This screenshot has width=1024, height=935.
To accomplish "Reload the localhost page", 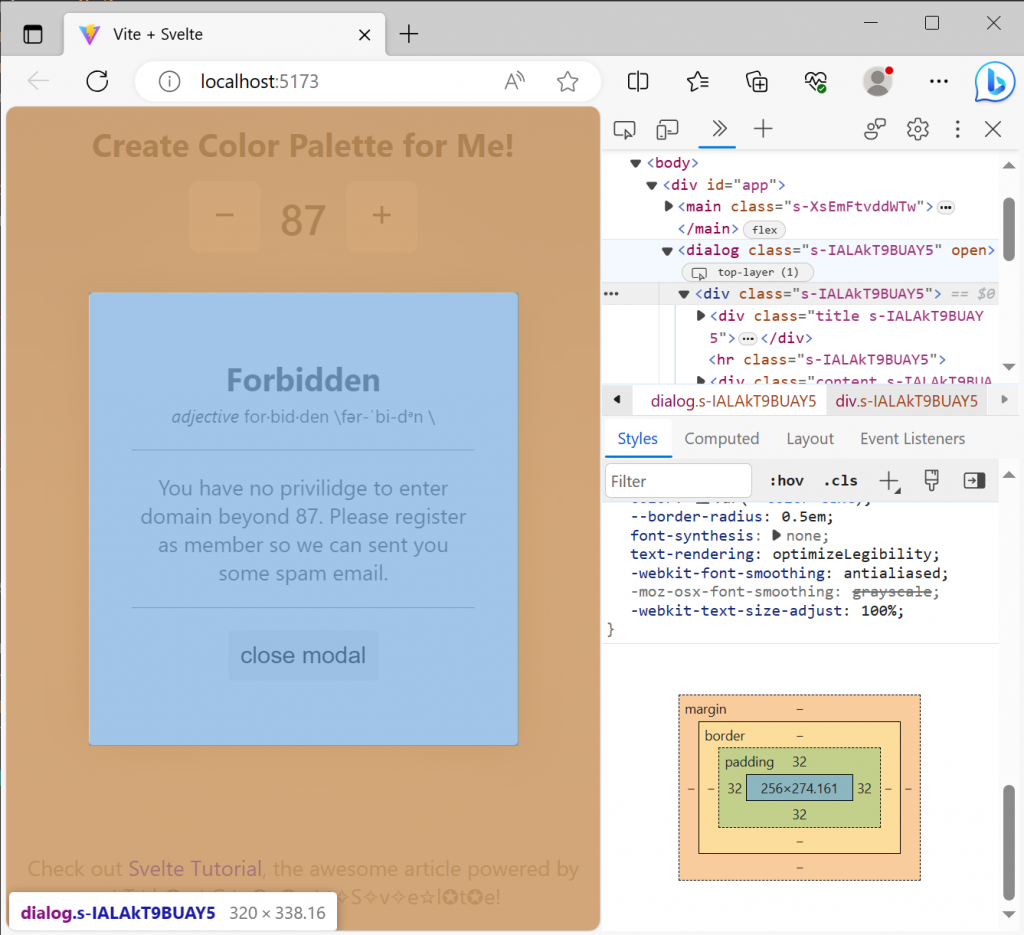I will [x=97, y=81].
